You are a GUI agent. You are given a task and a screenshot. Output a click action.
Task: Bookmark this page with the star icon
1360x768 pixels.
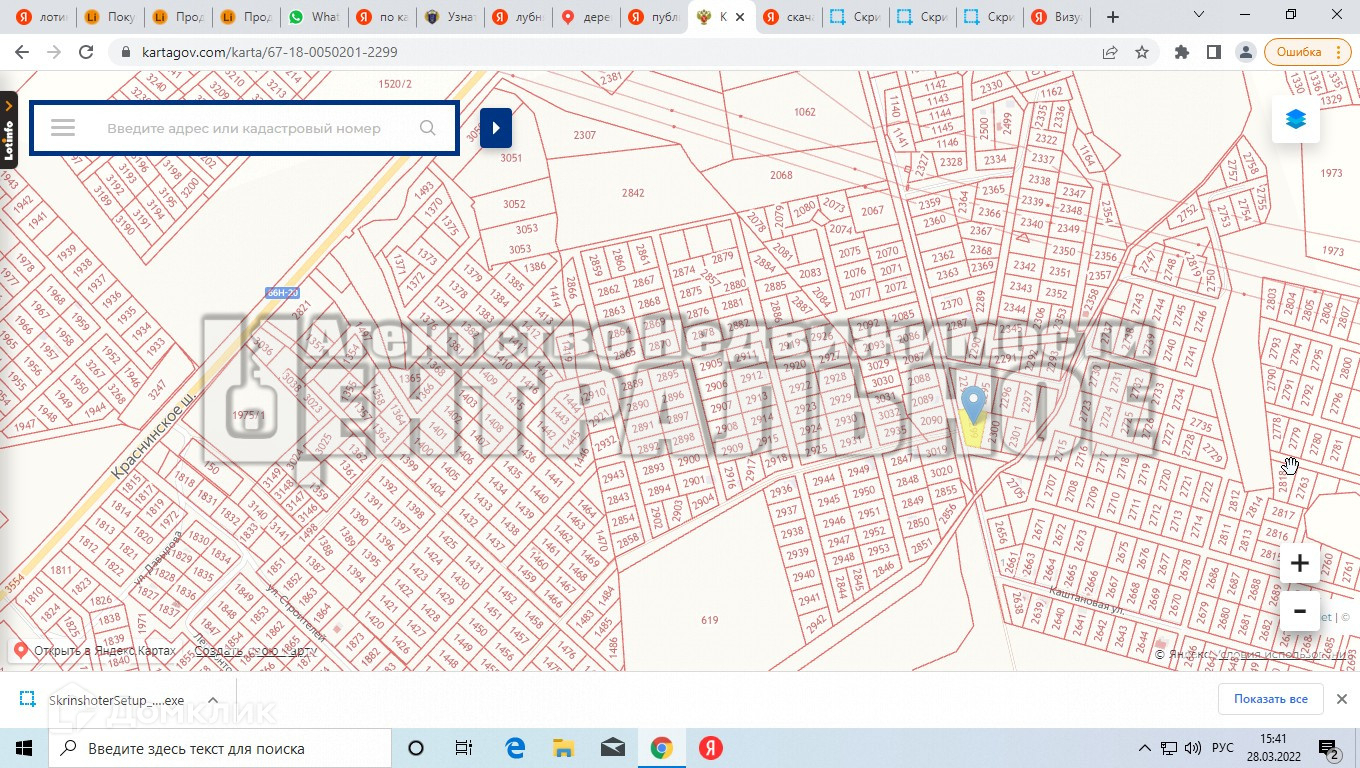tap(1142, 52)
